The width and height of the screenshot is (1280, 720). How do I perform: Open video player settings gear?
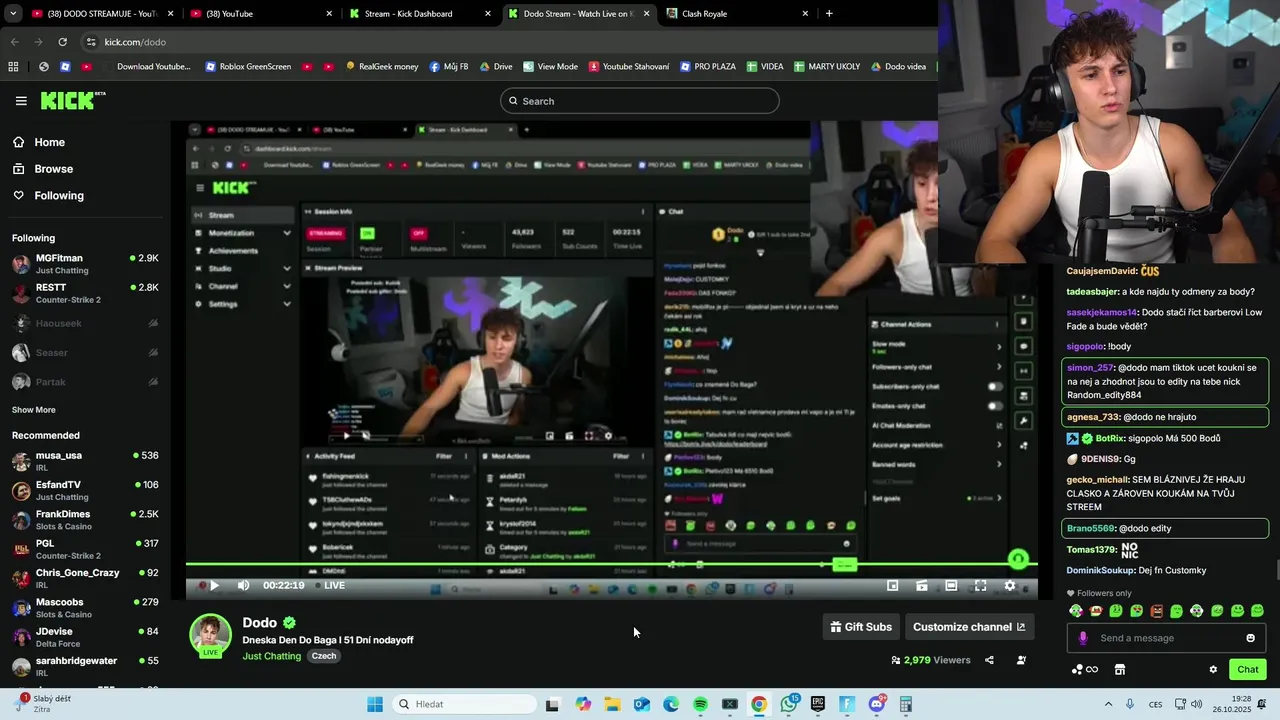pos(1010,586)
